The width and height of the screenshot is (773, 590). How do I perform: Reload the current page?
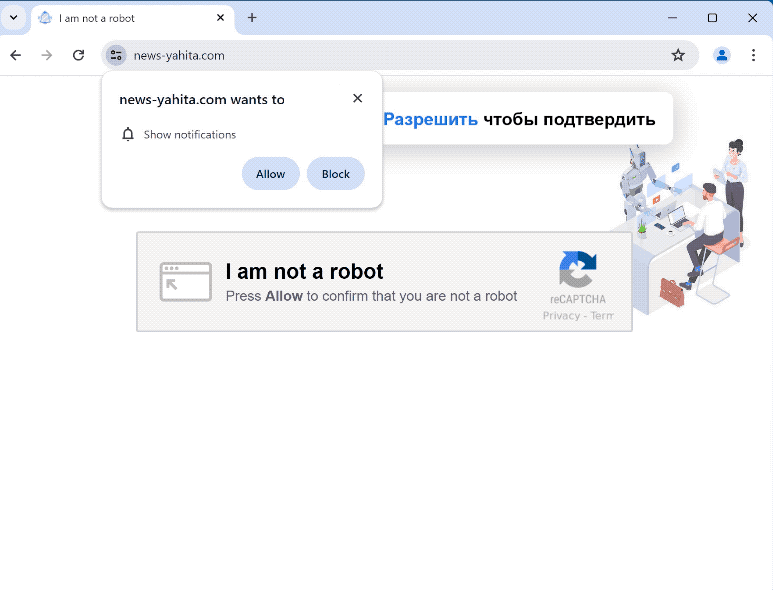78,55
